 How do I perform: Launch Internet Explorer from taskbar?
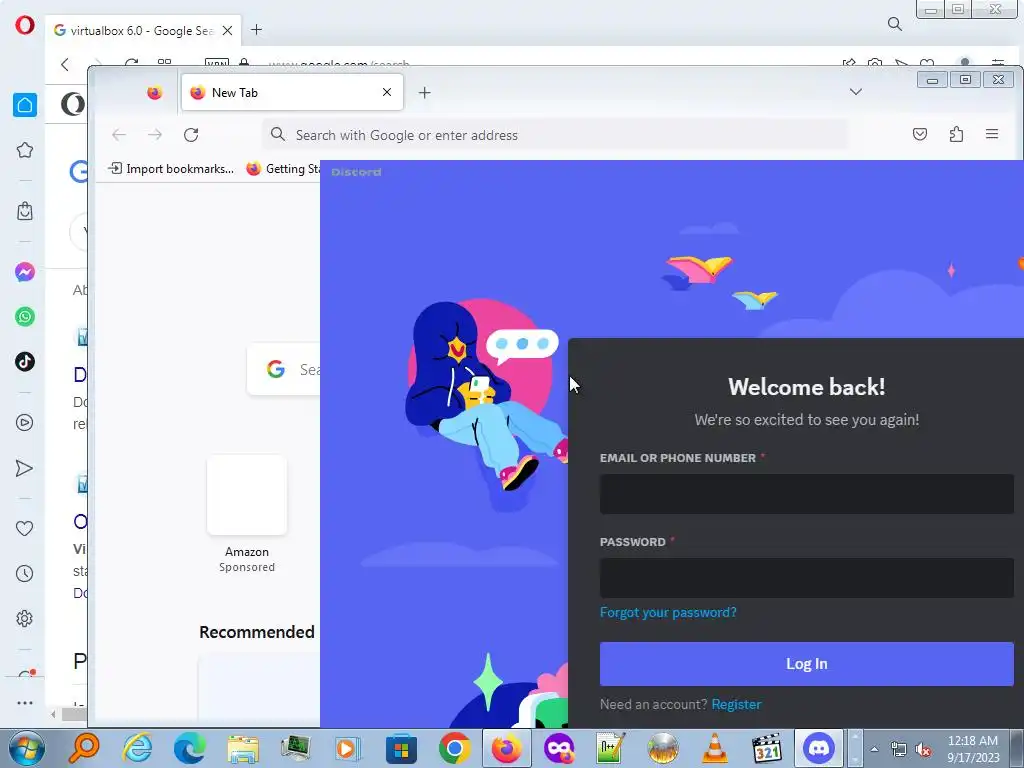point(137,748)
